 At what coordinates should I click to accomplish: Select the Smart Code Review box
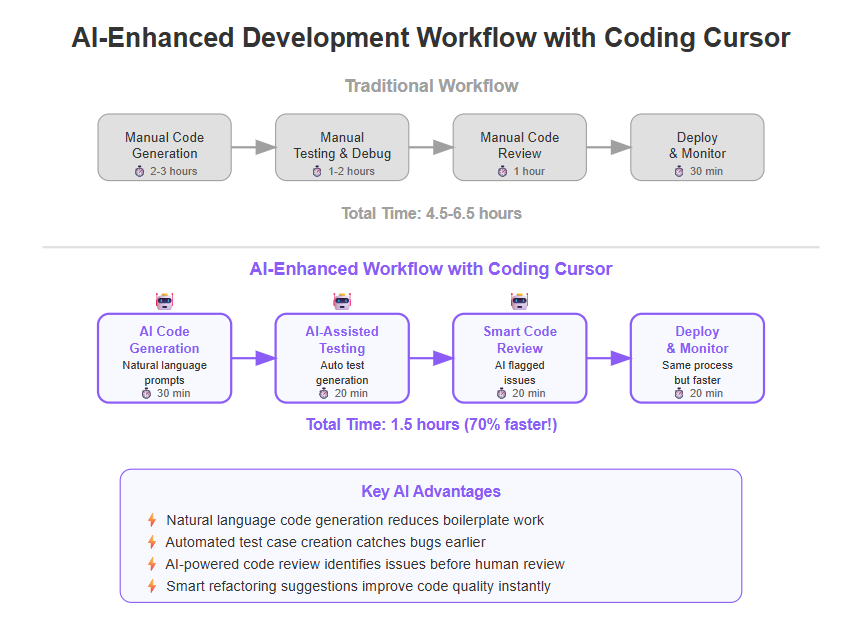pos(519,358)
